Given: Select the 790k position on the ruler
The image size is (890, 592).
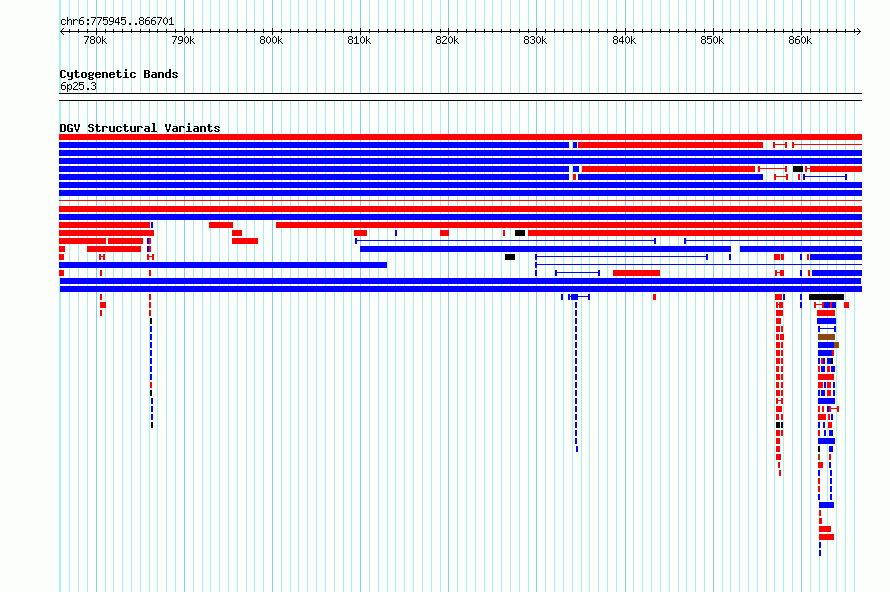Looking at the screenshot, I should [183, 41].
